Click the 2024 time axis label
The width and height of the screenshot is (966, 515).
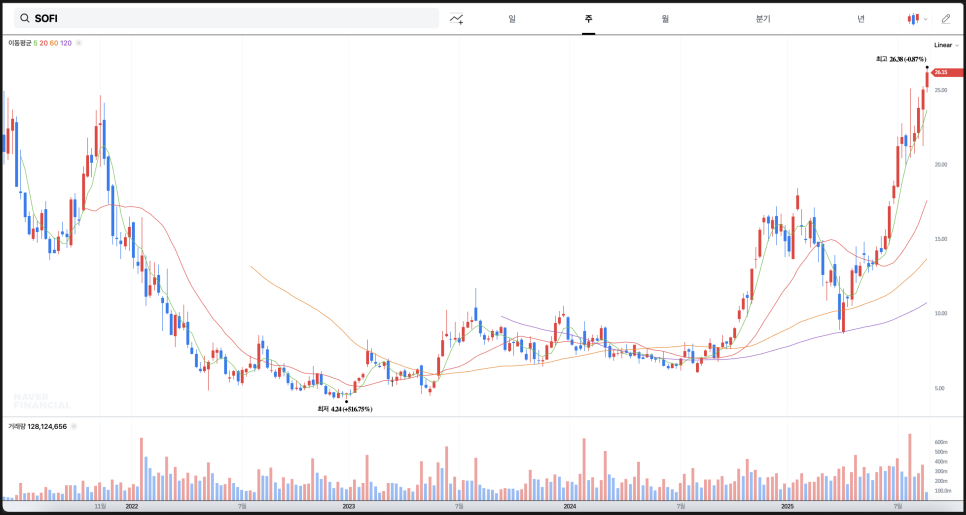[x=570, y=506]
